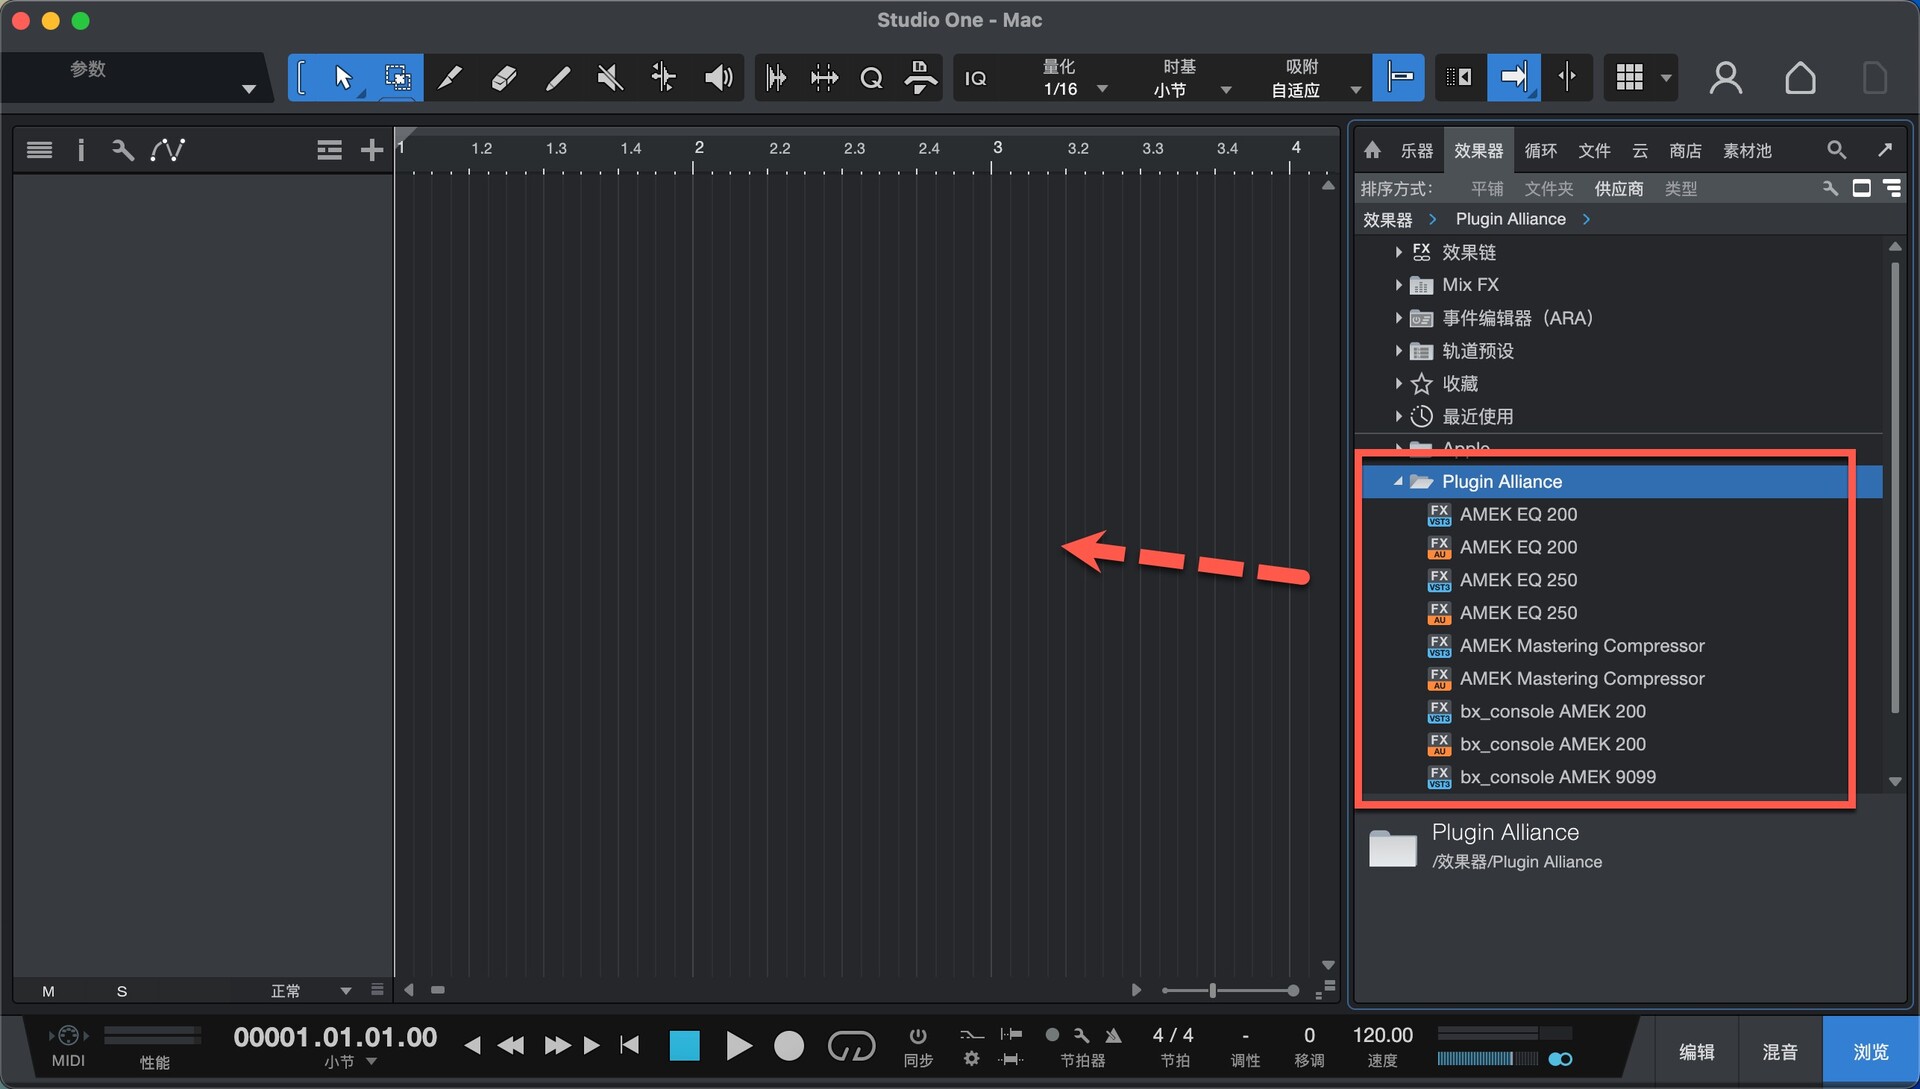This screenshot has width=1920, height=1089.
Task: Open the track list icon
Action: point(40,150)
